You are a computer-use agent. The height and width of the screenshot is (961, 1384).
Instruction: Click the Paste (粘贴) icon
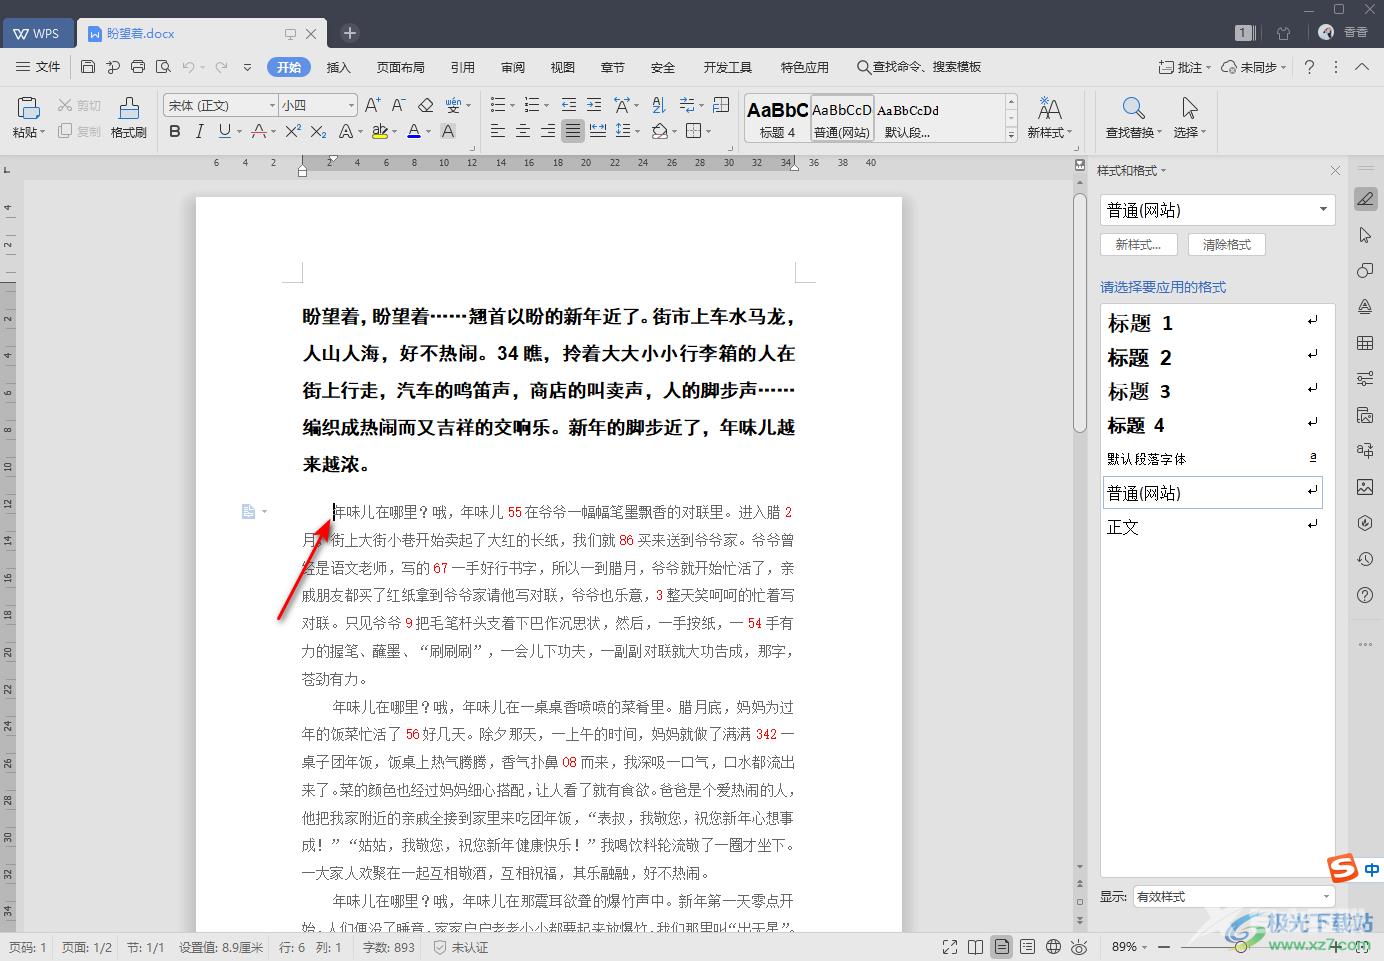[28, 108]
